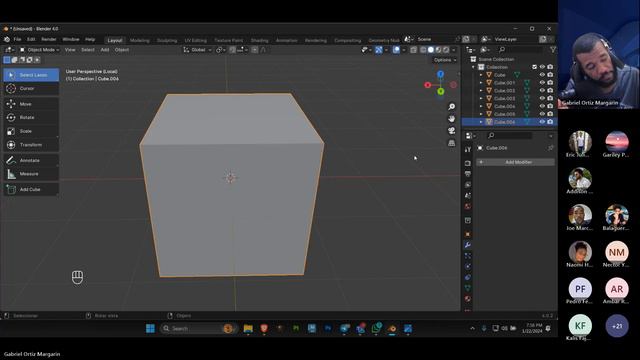Image resolution: width=640 pixels, height=360 pixels.
Task: Click the blue Z axis on navigation gizmo
Action: point(440,74)
